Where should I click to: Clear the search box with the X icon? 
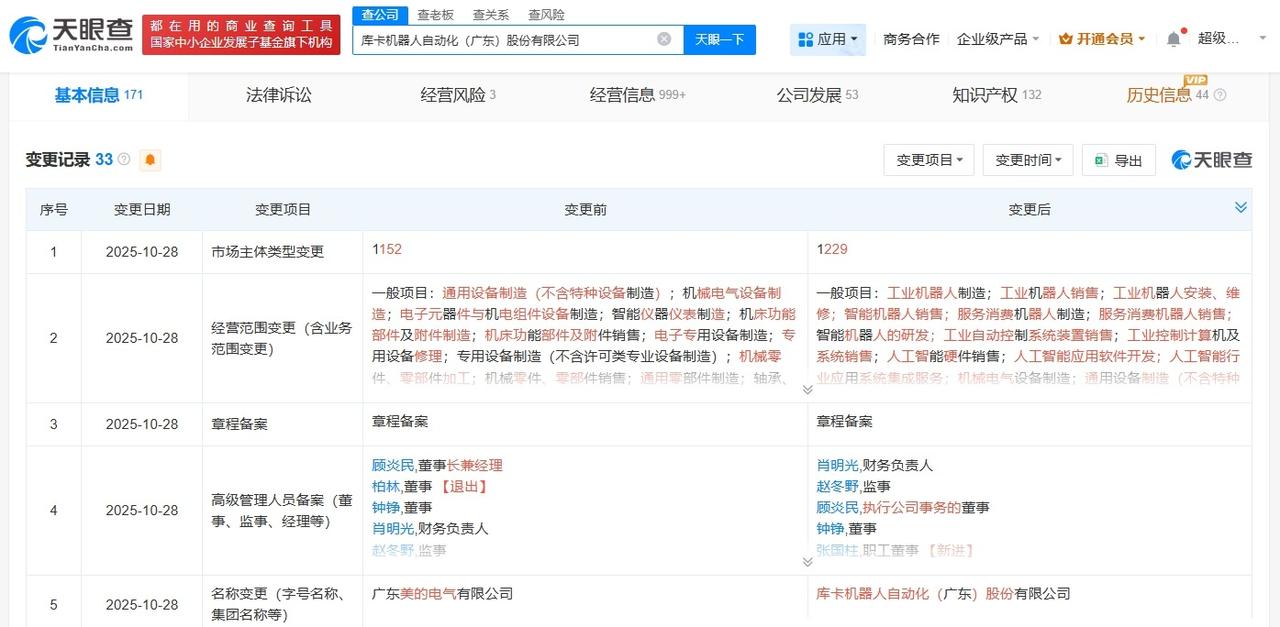[x=664, y=39]
